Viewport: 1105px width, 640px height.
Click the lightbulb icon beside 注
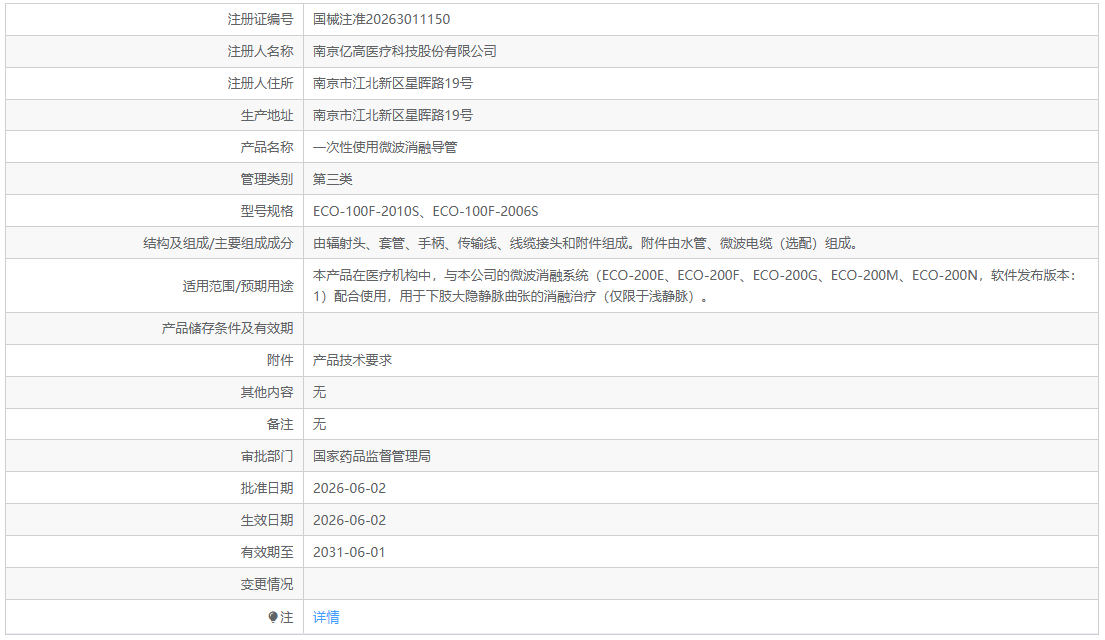(273, 617)
